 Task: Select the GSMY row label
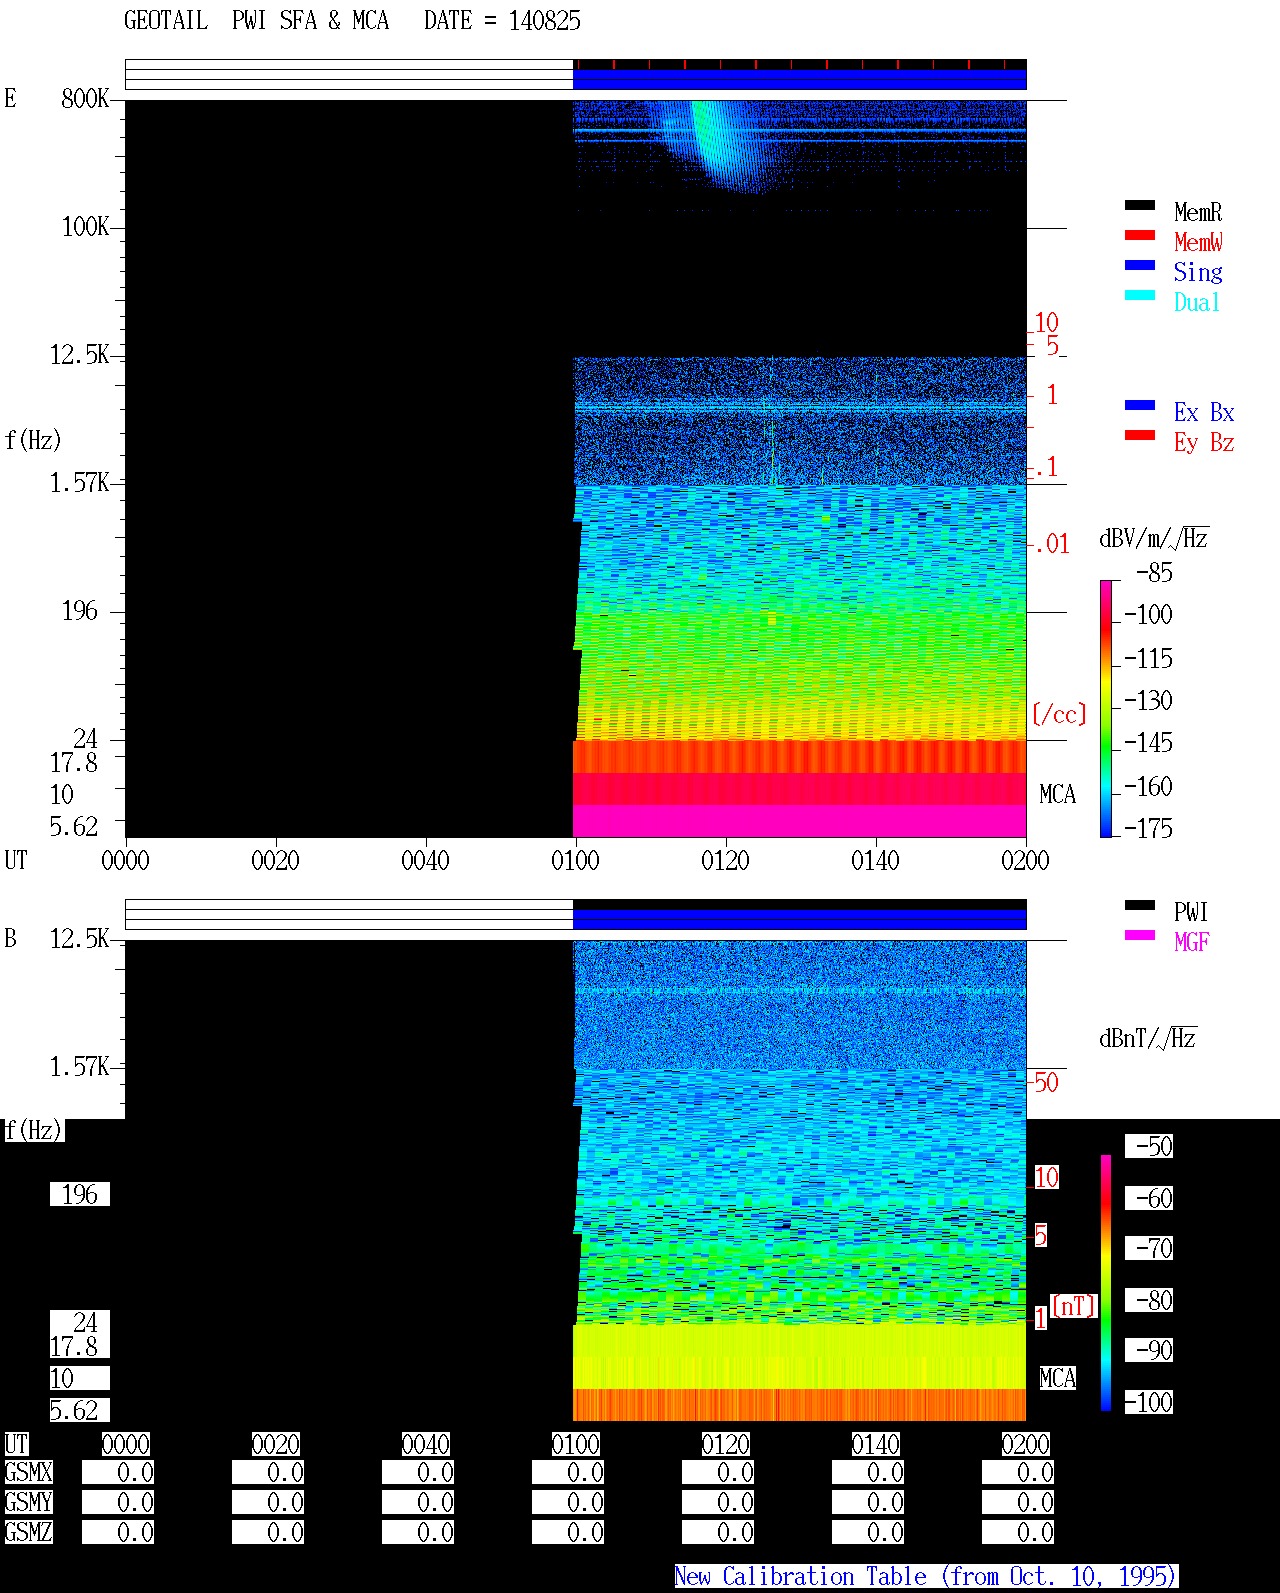pos(29,1502)
